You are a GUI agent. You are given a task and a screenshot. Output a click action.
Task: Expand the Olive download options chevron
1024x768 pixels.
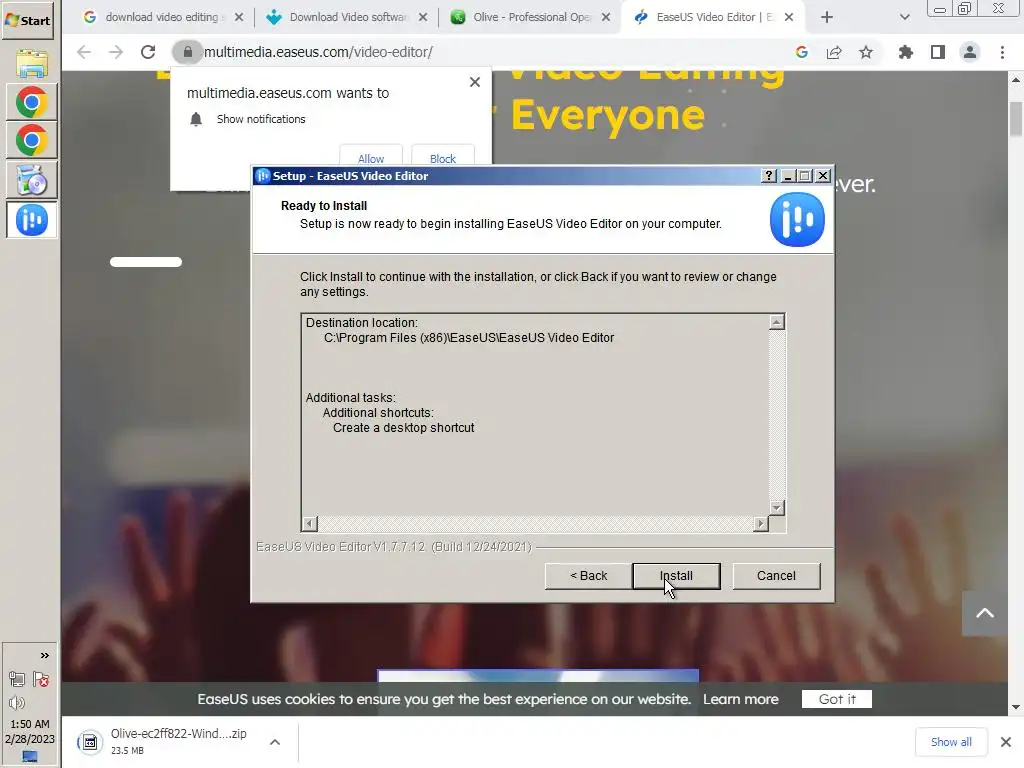275,742
